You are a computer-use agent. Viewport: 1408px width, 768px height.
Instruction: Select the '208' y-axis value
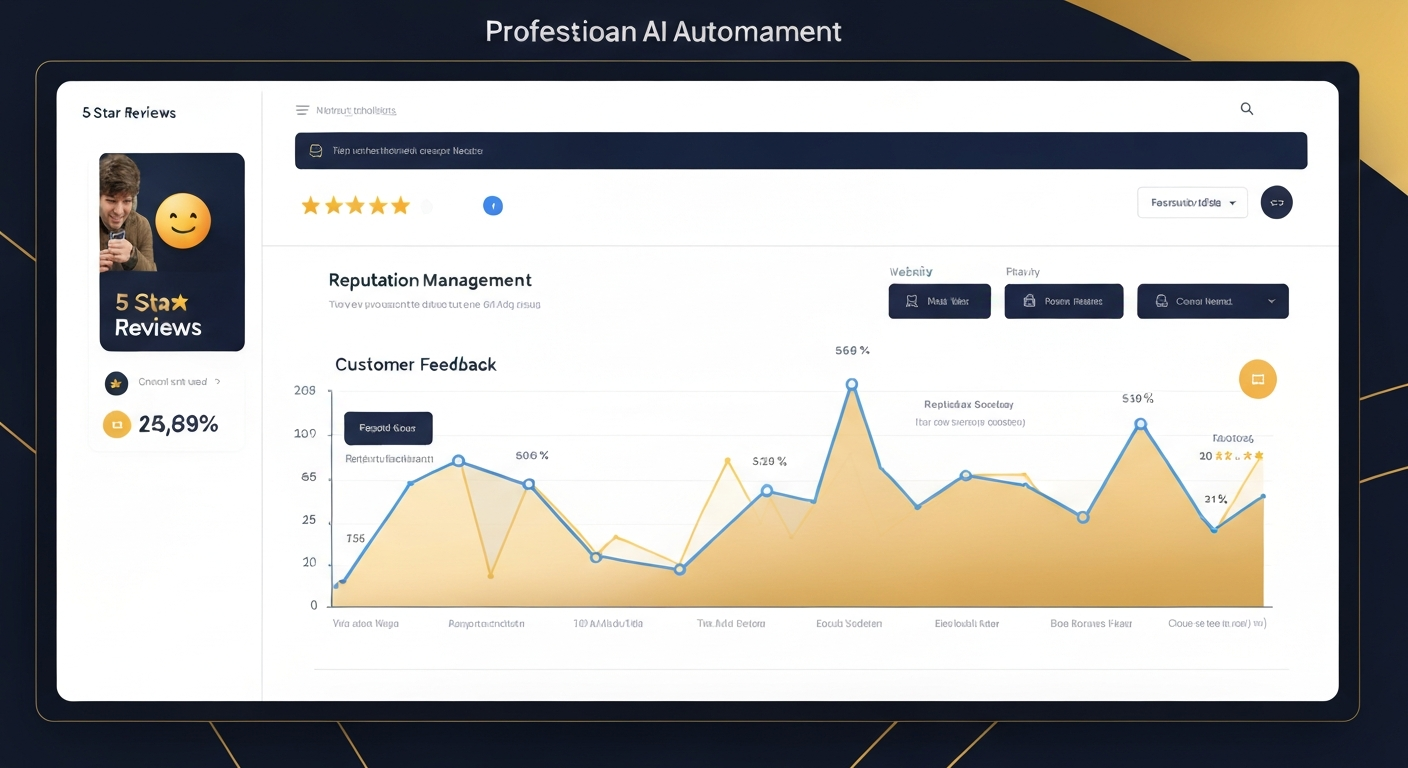(305, 391)
